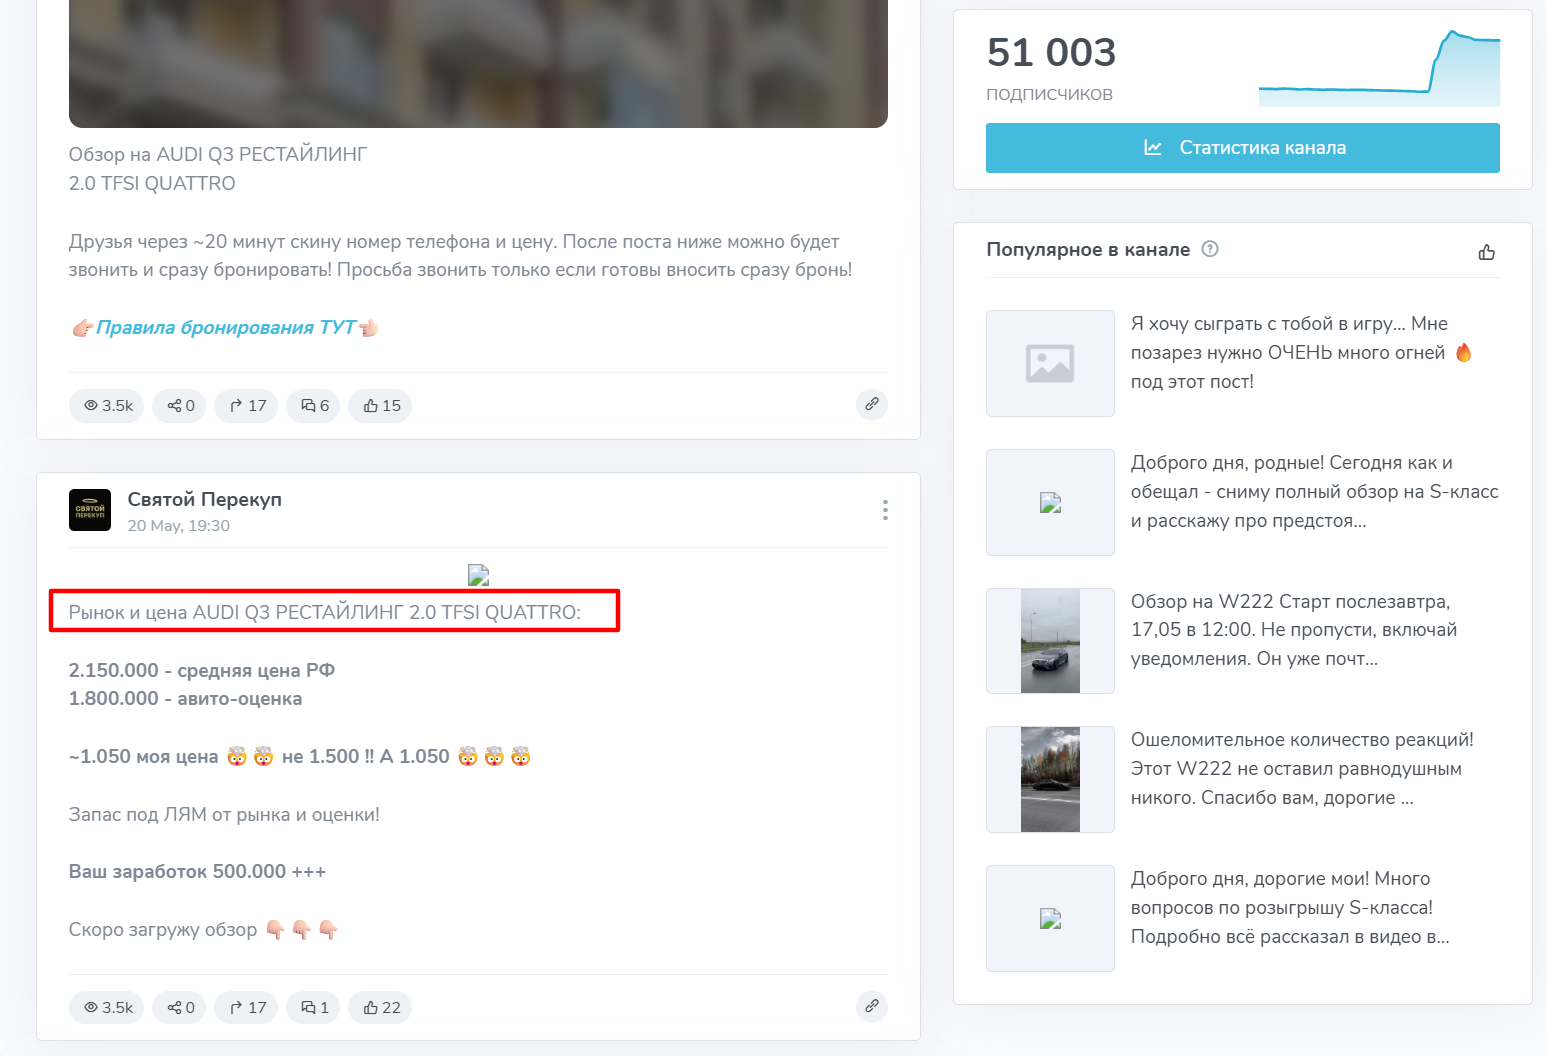Image resolution: width=1547 pixels, height=1056 pixels.
Task: Click the 22 likes on the 20 May post
Action: tap(381, 1007)
